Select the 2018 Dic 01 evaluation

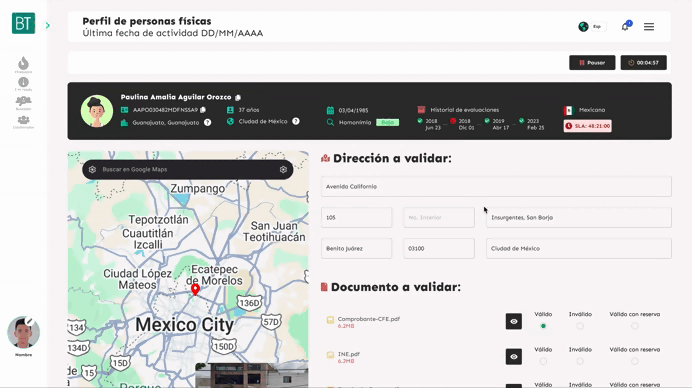point(462,124)
